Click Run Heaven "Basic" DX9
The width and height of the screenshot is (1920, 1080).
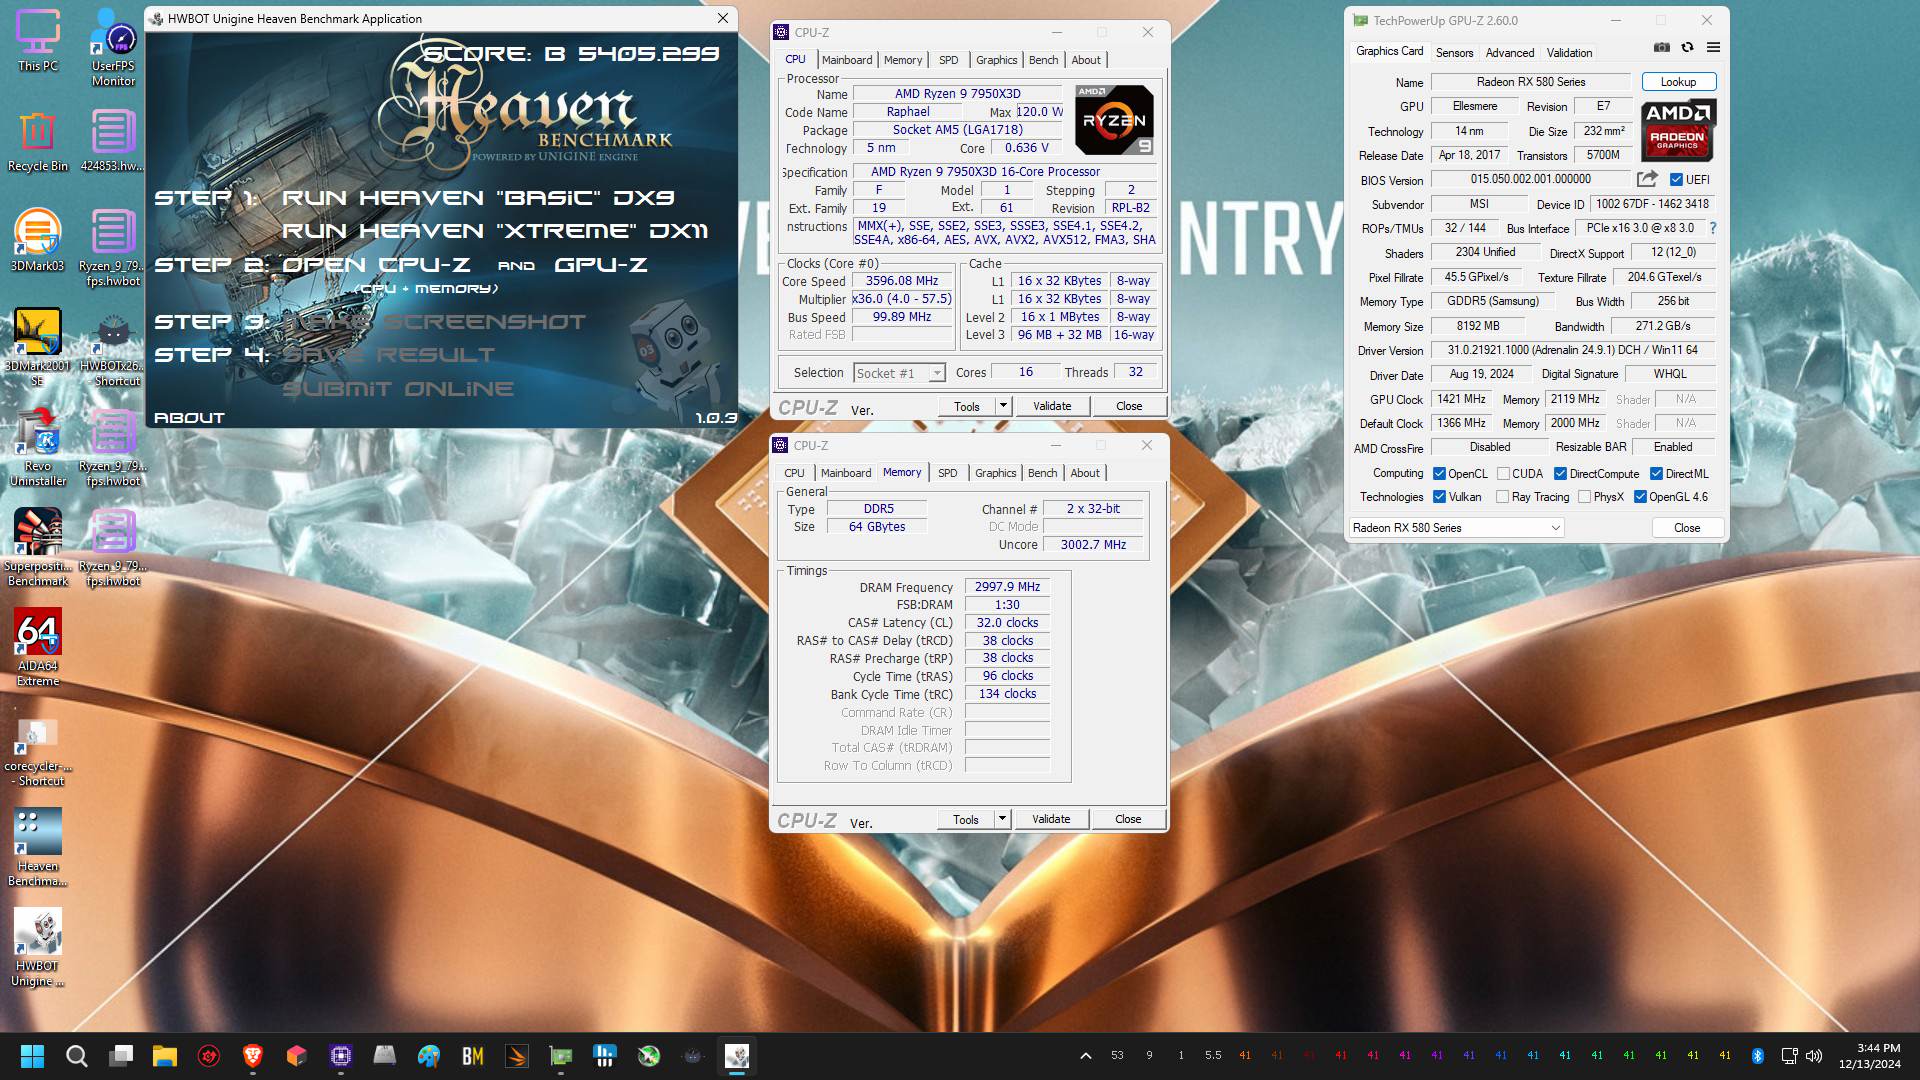tap(478, 198)
